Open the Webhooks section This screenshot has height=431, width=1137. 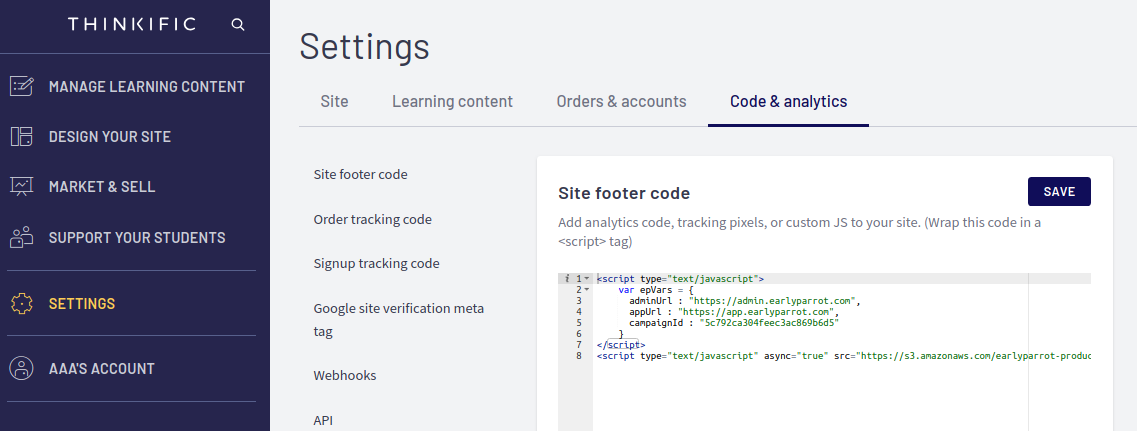344,376
